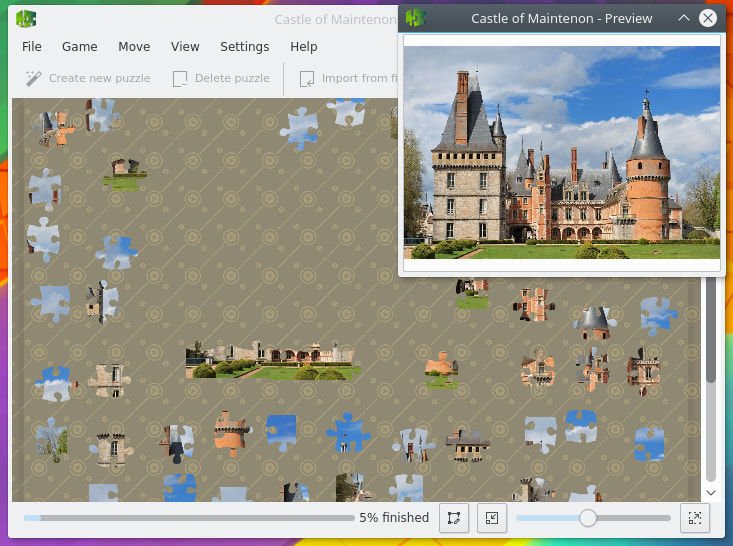Viewport: 733px width, 546px height.
Task: Click the '5% finished' status text
Action: pos(394,517)
